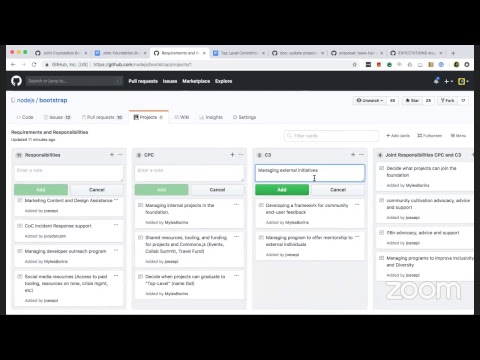Open options for Marketing Content and Design Assistance card

[x=116, y=200]
